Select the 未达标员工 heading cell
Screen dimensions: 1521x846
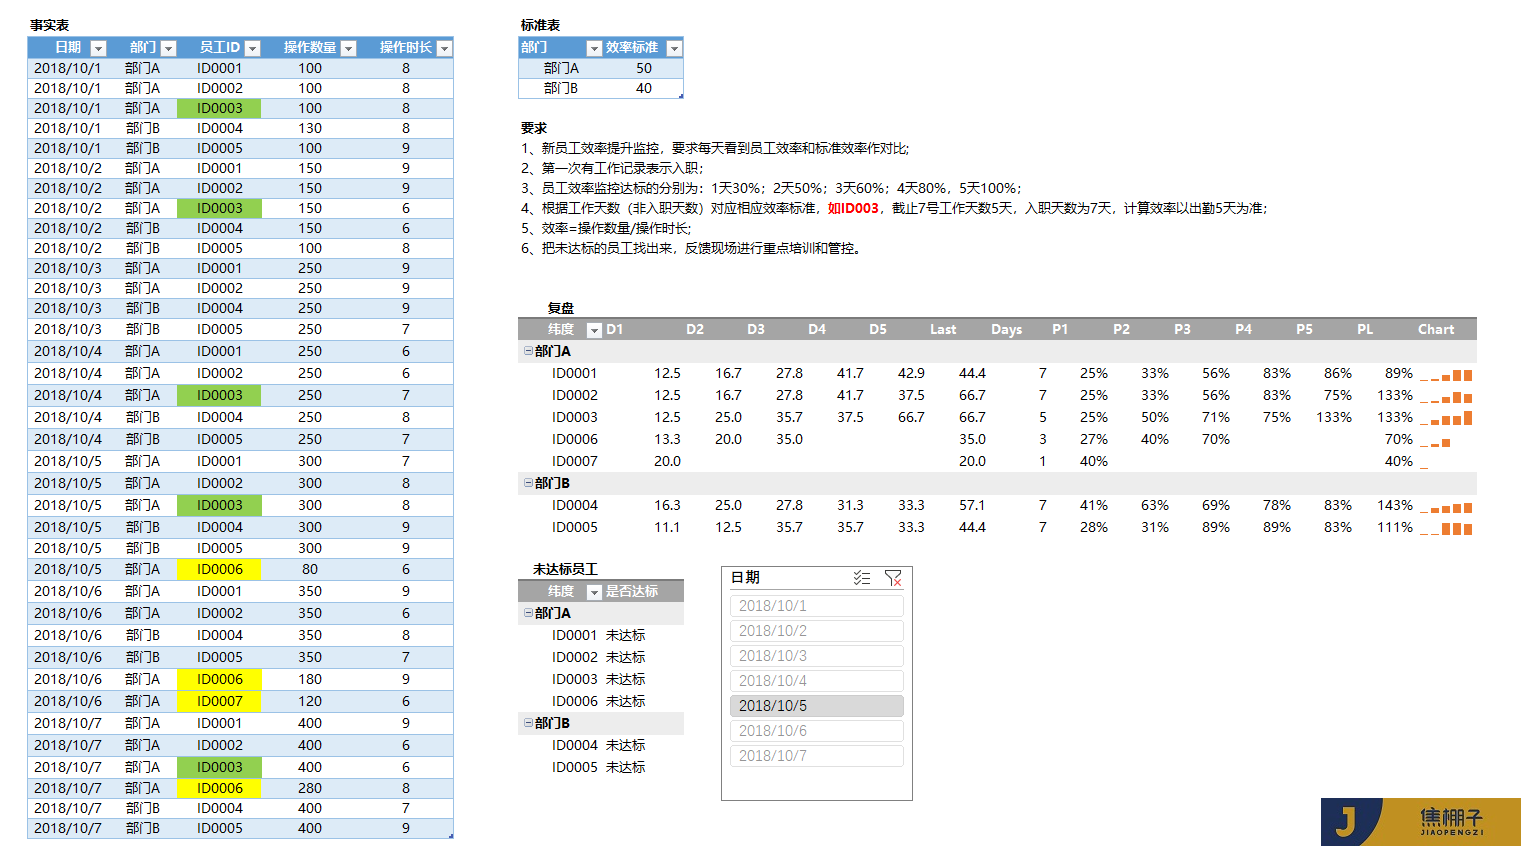564,569
